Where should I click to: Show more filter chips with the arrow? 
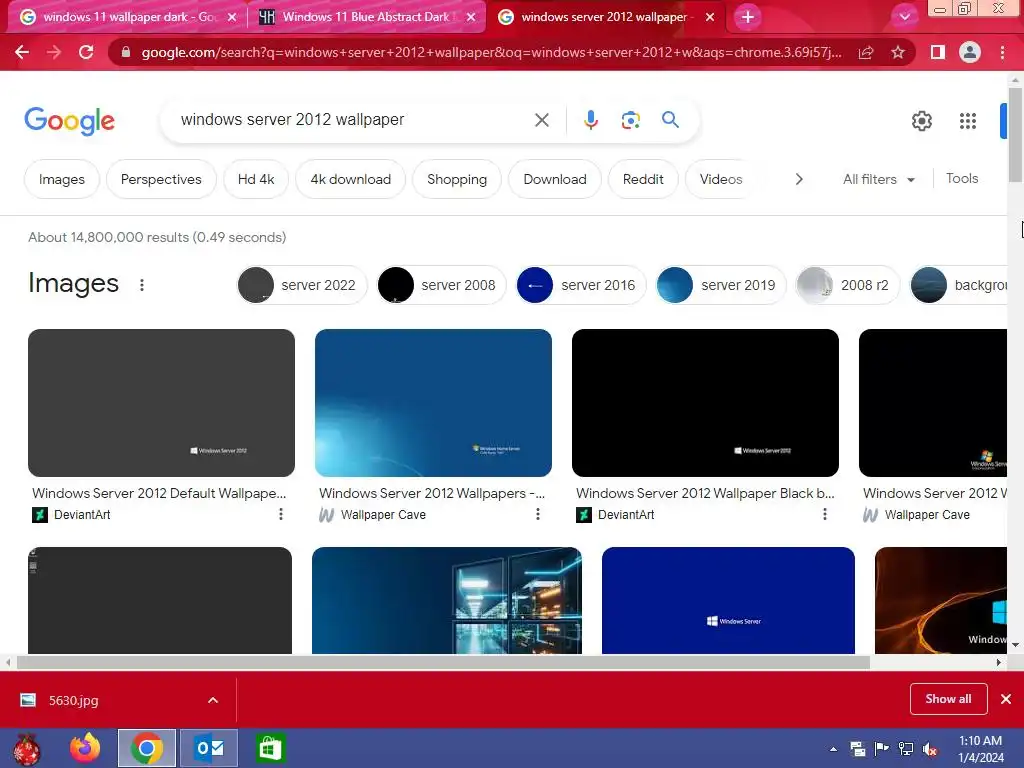tap(799, 179)
